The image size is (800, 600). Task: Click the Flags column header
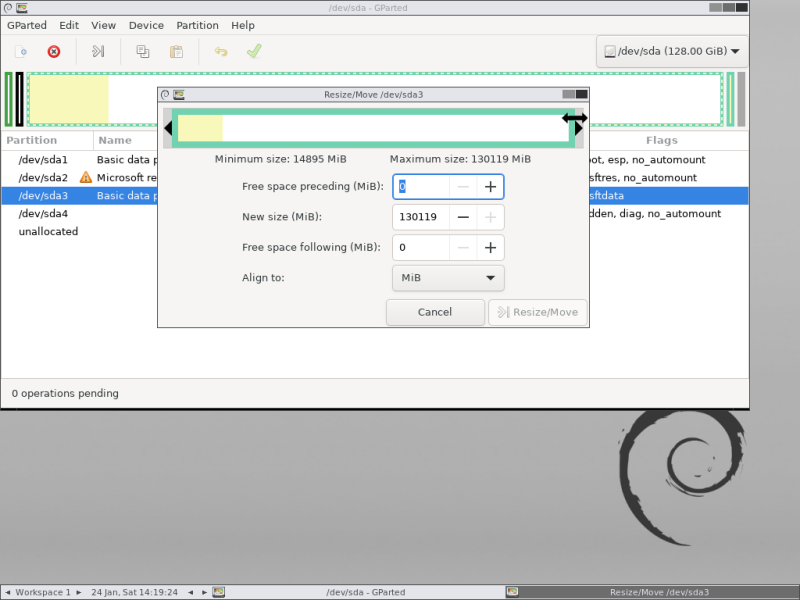pos(662,140)
